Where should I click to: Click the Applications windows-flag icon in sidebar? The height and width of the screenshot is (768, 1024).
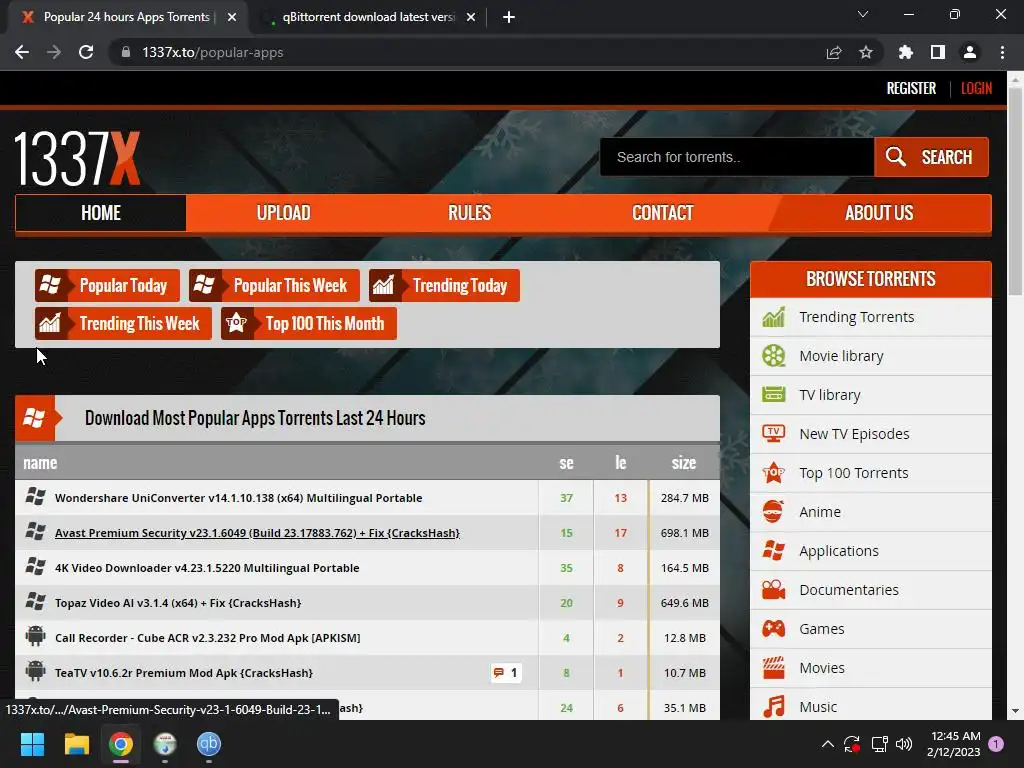[774, 551]
